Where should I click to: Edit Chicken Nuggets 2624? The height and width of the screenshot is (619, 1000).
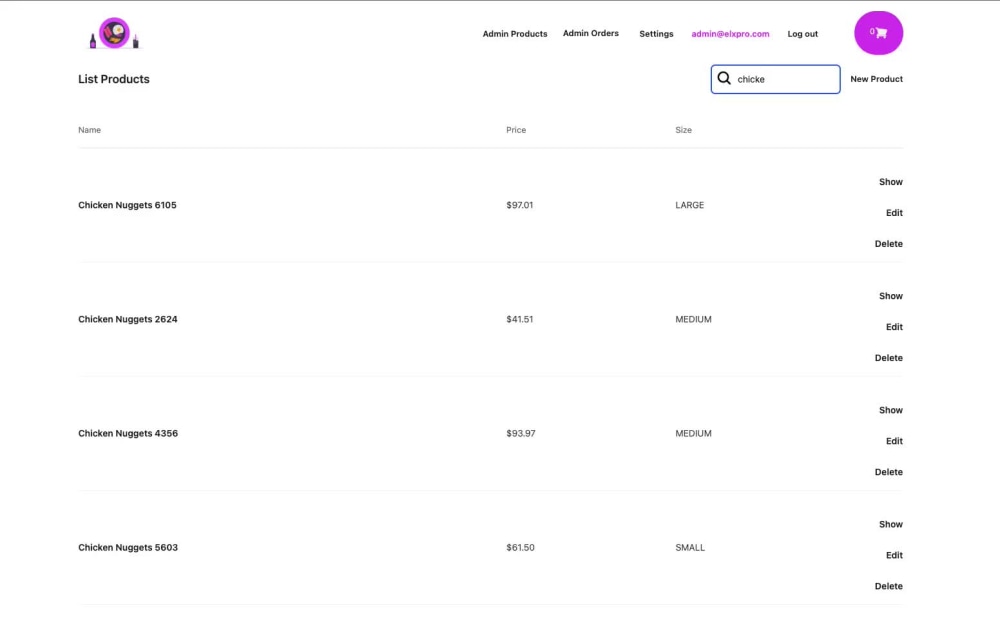pyautogui.click(x=894, y=327)
